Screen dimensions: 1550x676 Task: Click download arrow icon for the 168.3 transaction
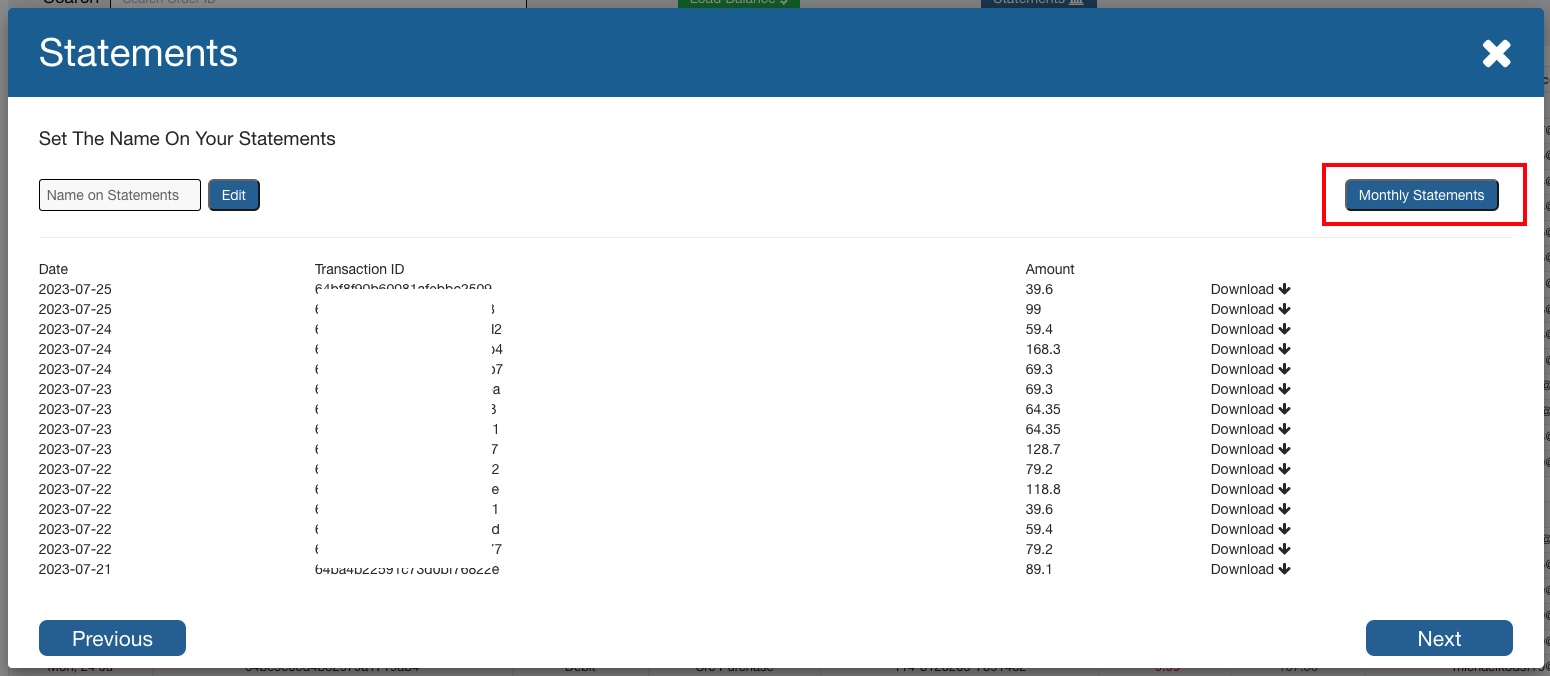[1285, 349]
